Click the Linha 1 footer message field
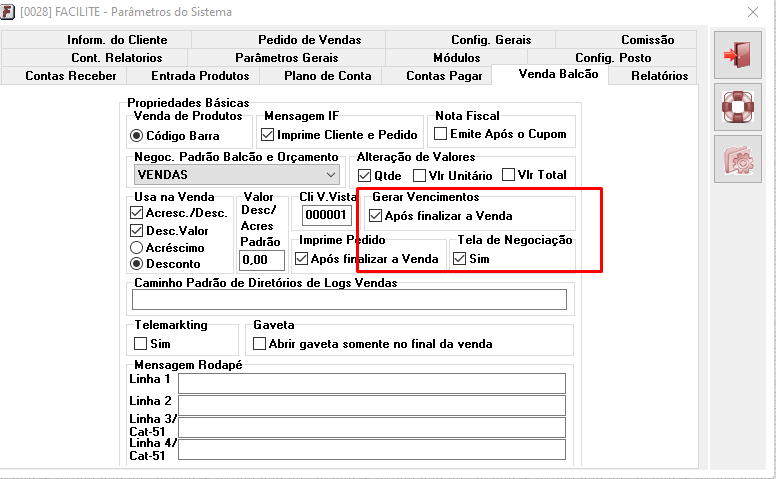The height and width of the screenshot is (479, 776). coord(372,383)
